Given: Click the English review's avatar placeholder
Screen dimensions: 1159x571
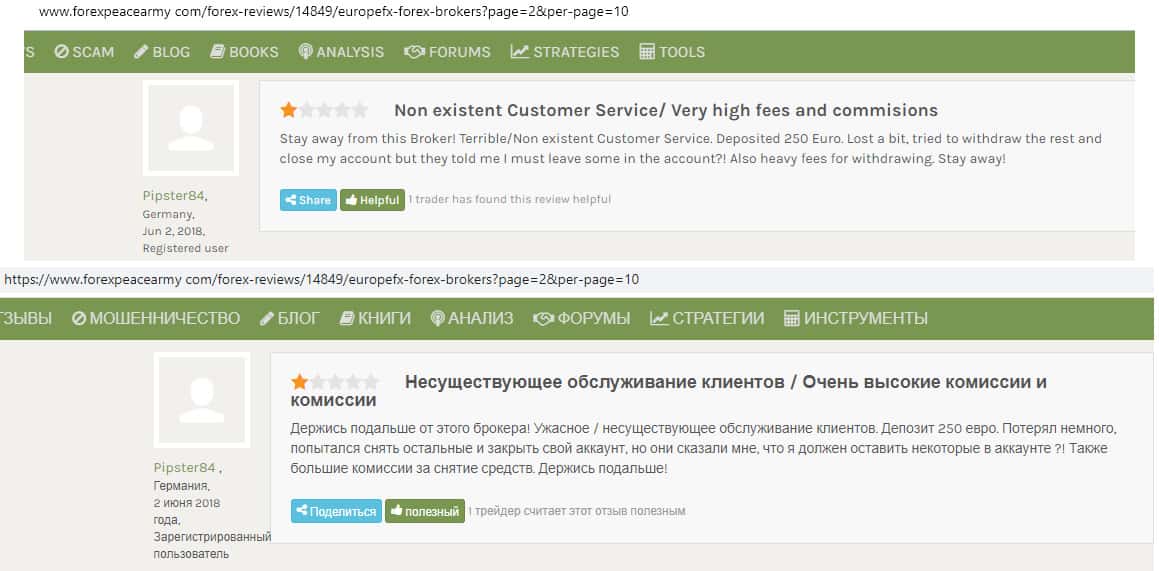Looking at the screenshot, I should 191,128.
